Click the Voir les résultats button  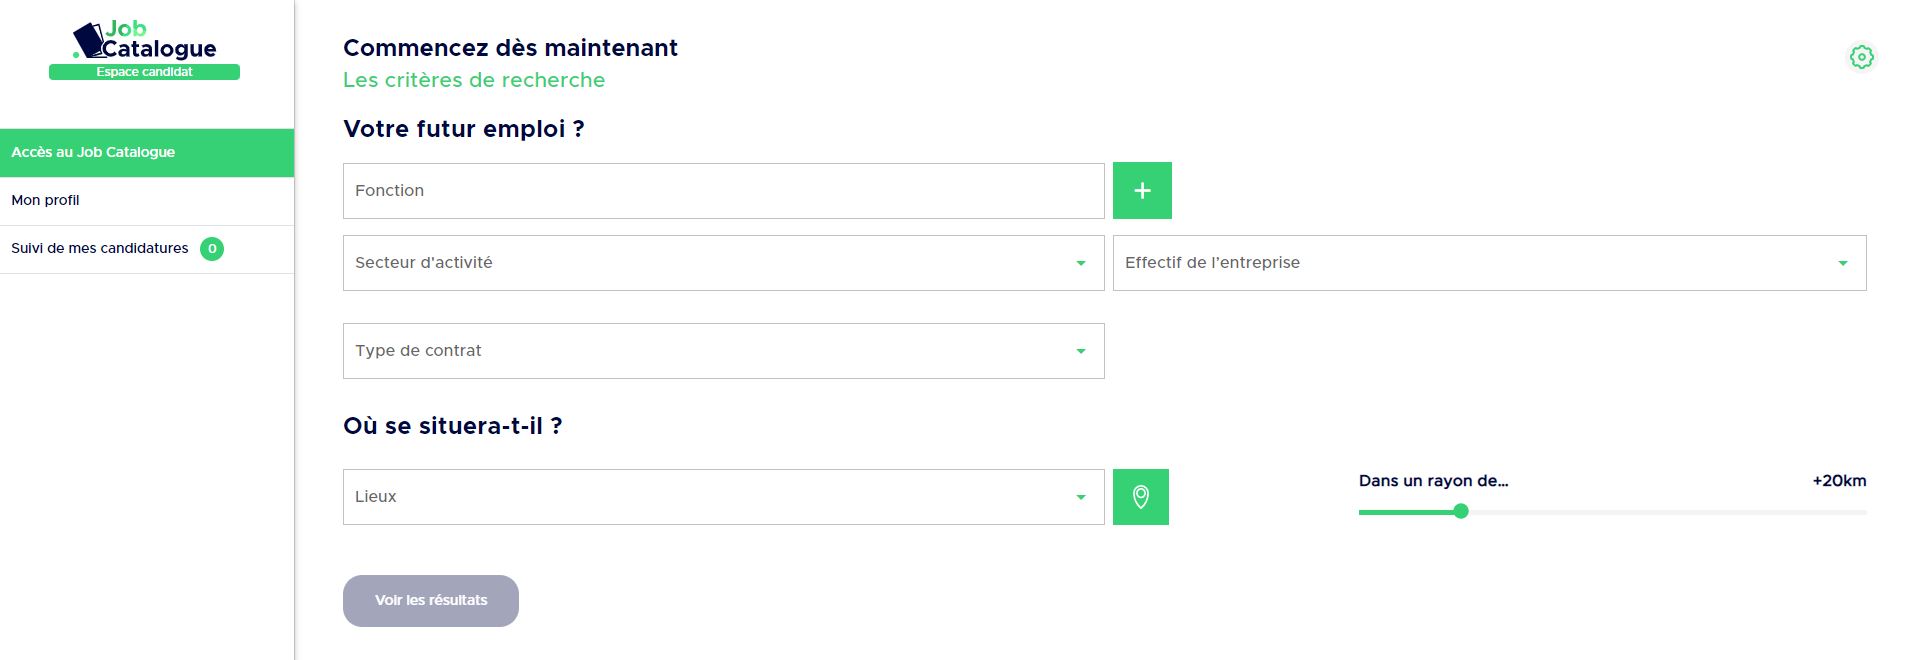[x=430, y=600]
